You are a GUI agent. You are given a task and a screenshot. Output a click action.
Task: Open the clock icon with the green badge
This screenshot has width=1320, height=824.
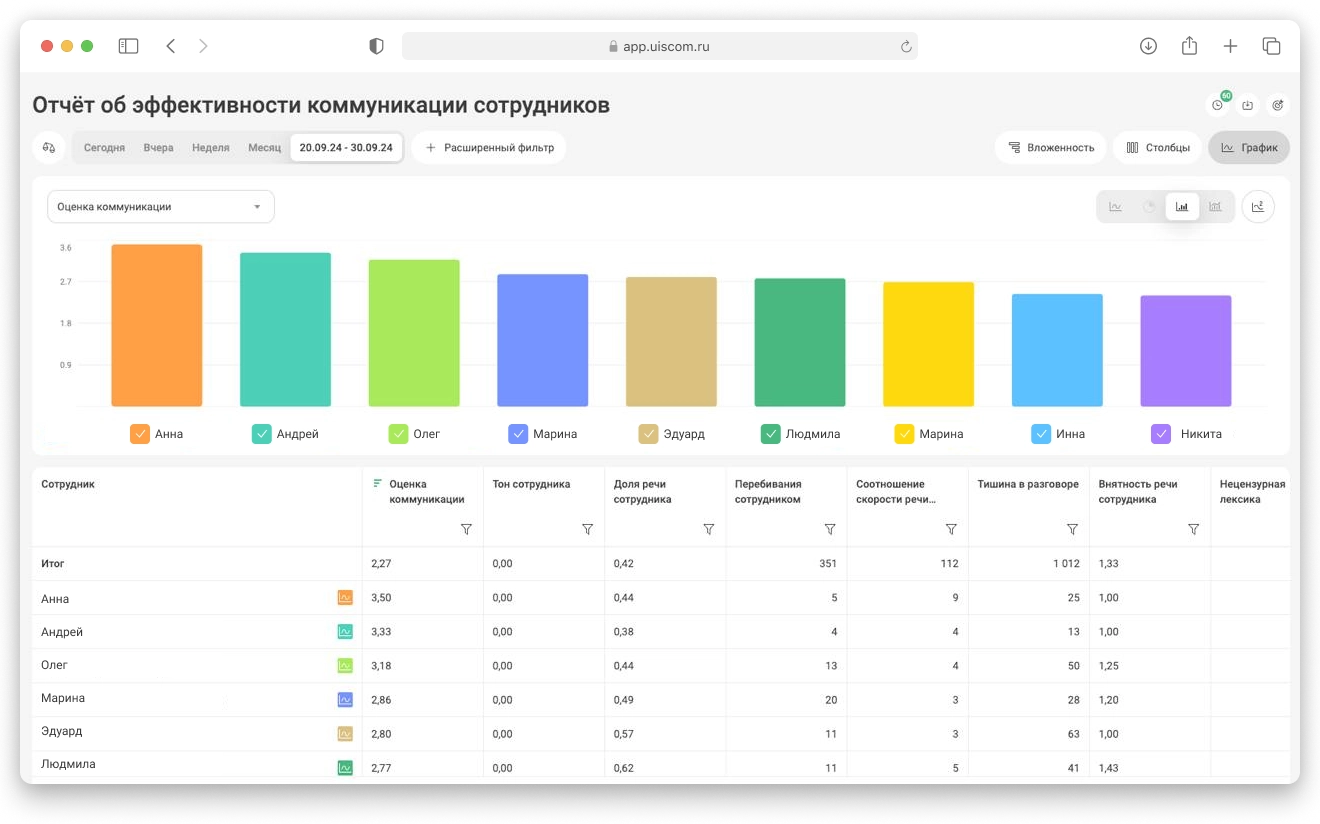(x=1218, y=104)
